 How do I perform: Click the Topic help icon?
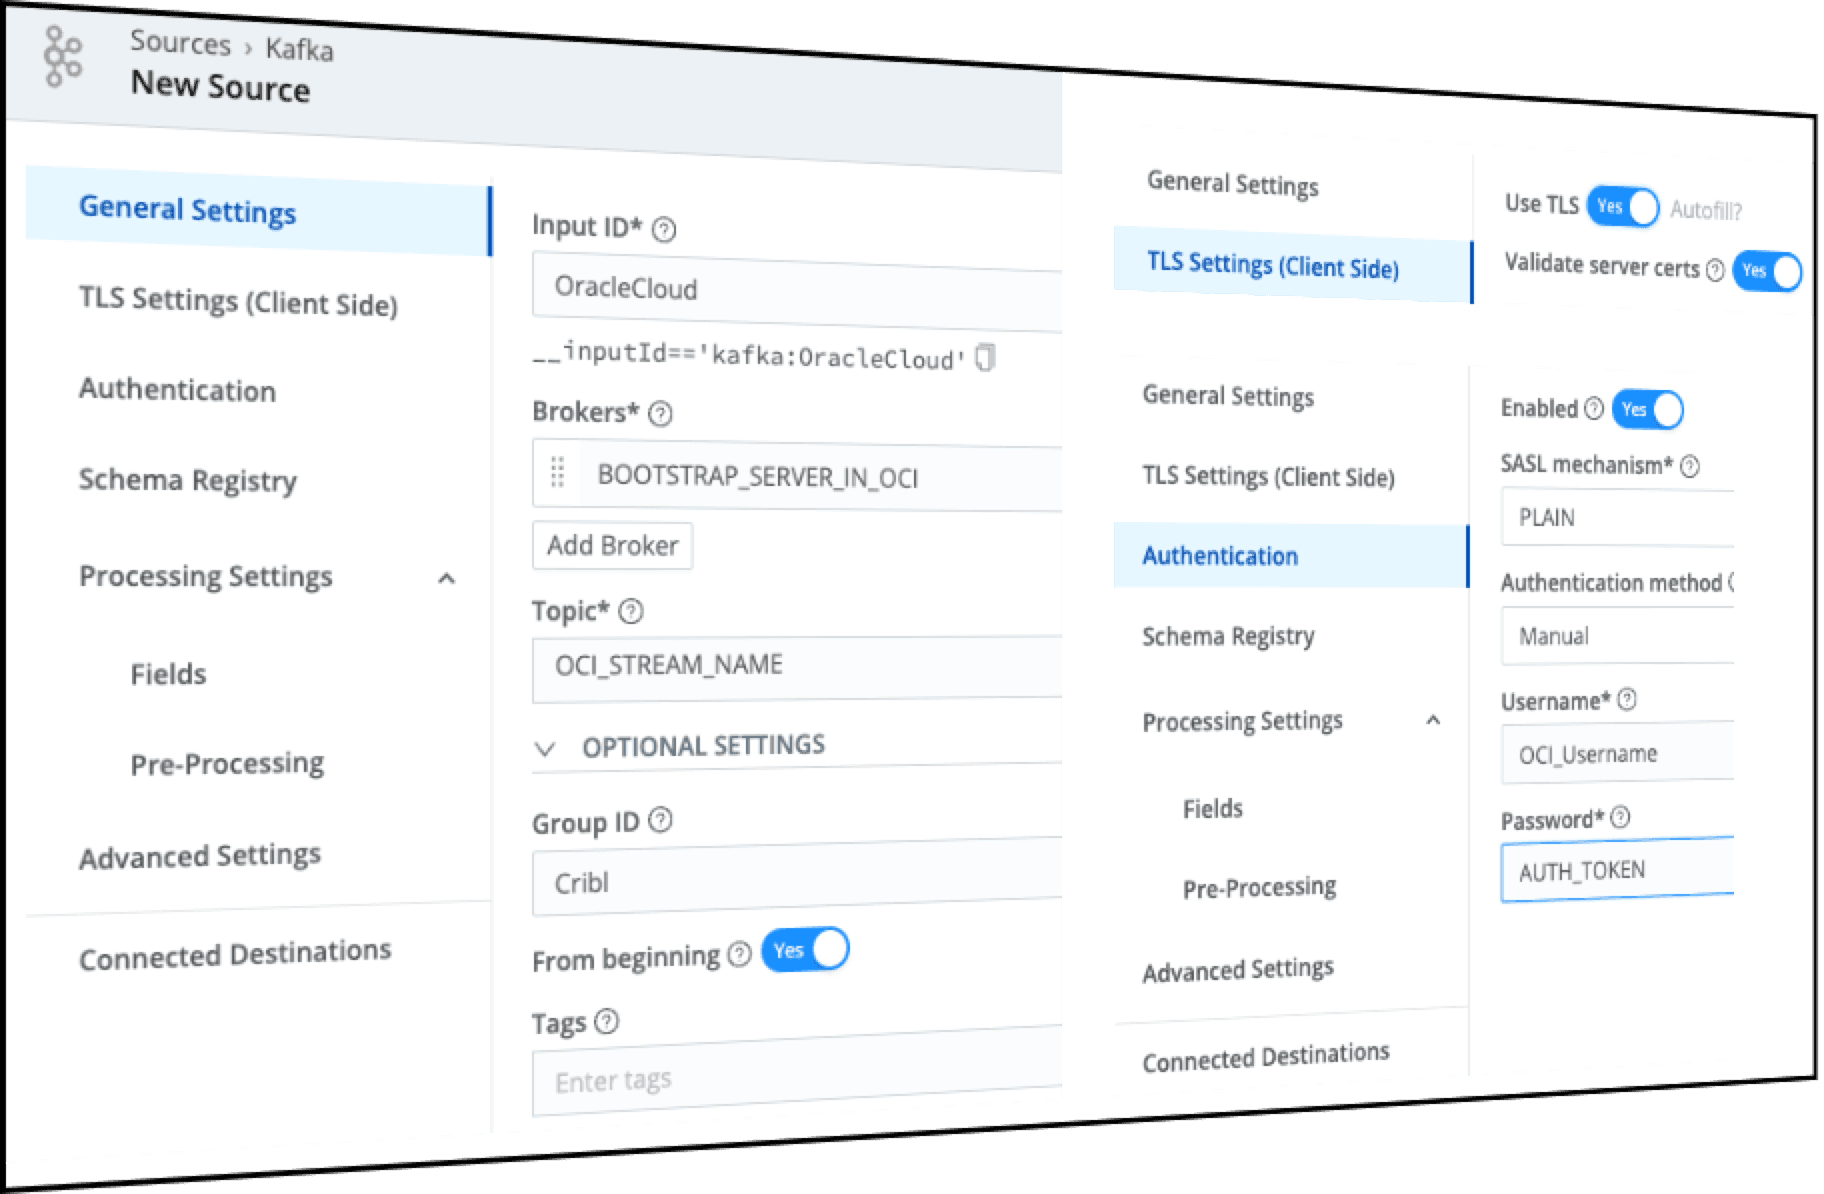point(631,611)
